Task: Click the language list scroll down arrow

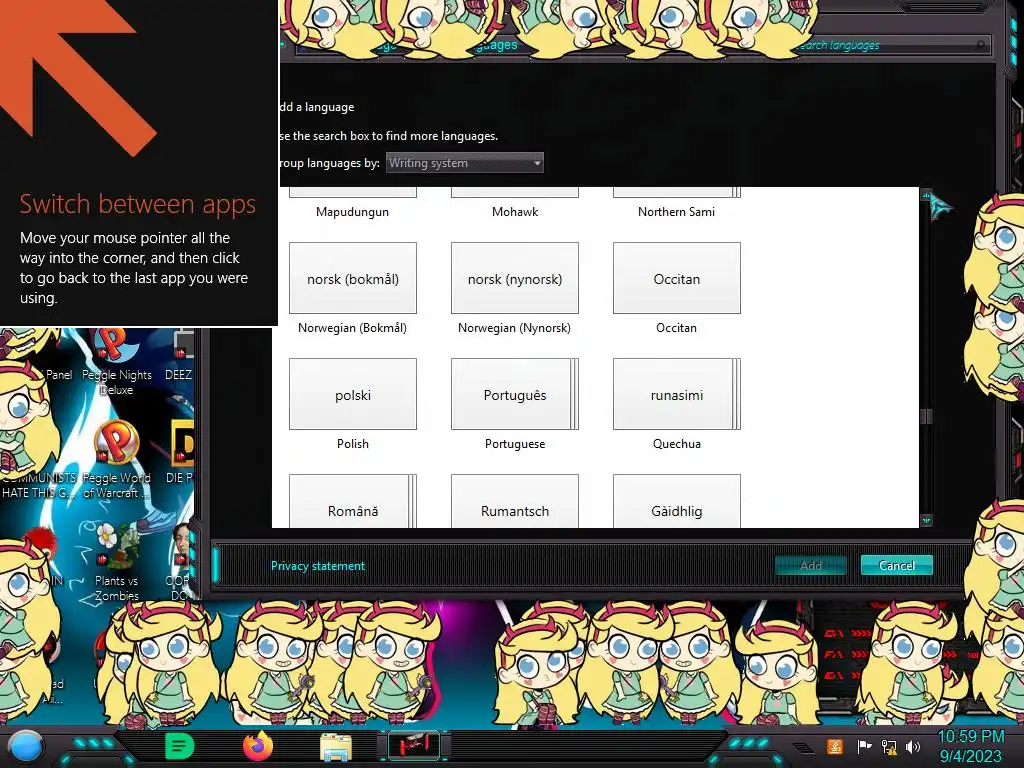Action: 926,520
